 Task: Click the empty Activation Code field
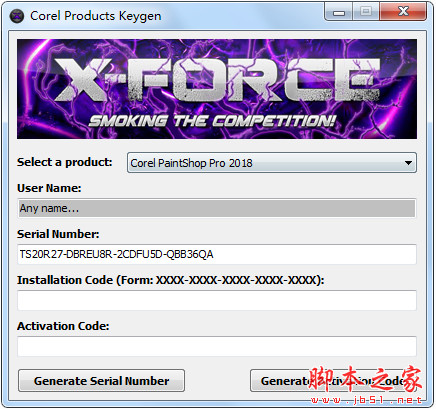point(217,346)
